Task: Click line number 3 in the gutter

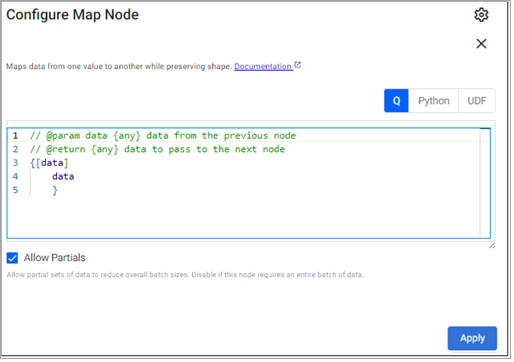Action: (x=15, y=163)
